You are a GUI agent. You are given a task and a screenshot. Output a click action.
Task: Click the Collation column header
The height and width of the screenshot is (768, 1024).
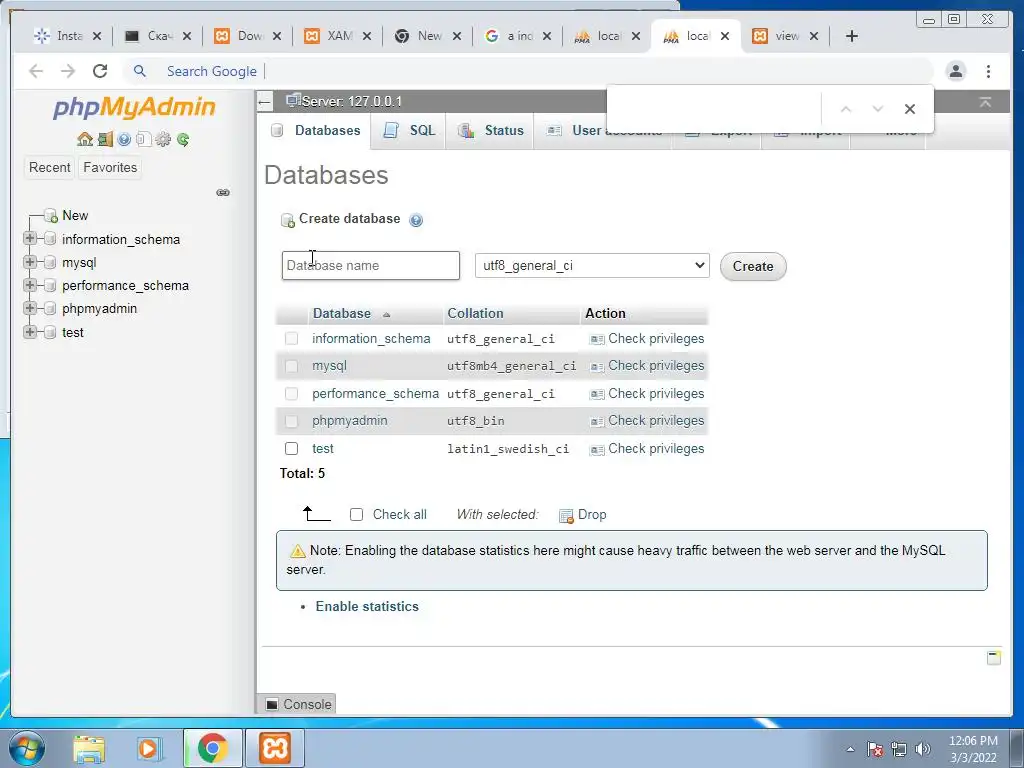pyautogui.click(x=475, y=313)
